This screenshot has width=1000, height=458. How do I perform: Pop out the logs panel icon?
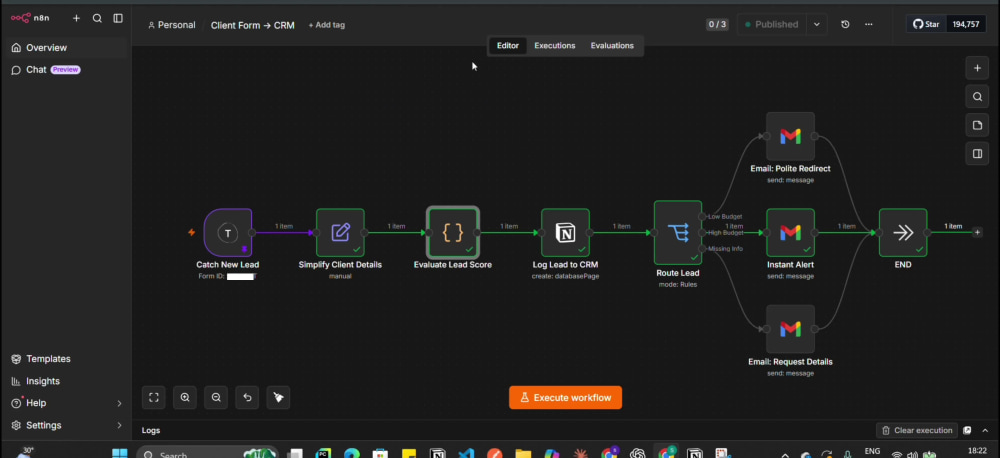tap(967, 431)
